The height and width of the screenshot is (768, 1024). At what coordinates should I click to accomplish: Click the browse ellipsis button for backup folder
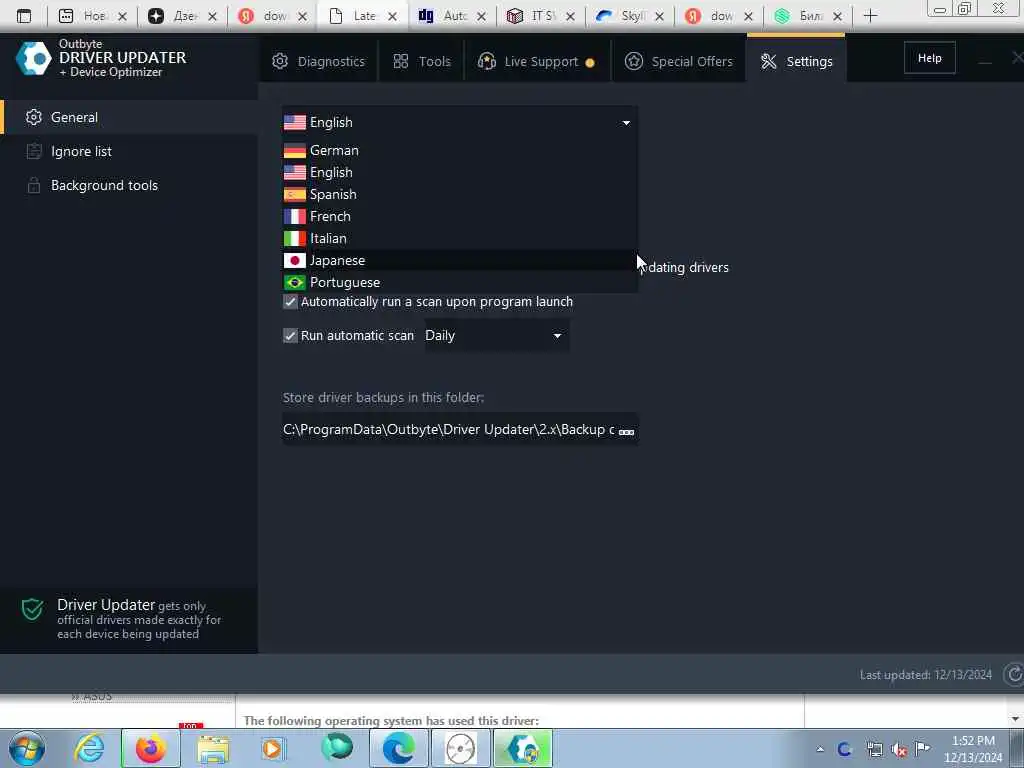coord(626,431)
